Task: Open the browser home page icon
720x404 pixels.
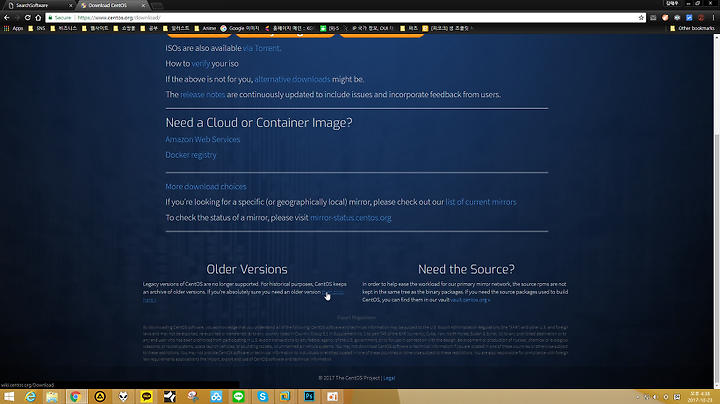Action: pyautogui.click(x=38, y=17)
